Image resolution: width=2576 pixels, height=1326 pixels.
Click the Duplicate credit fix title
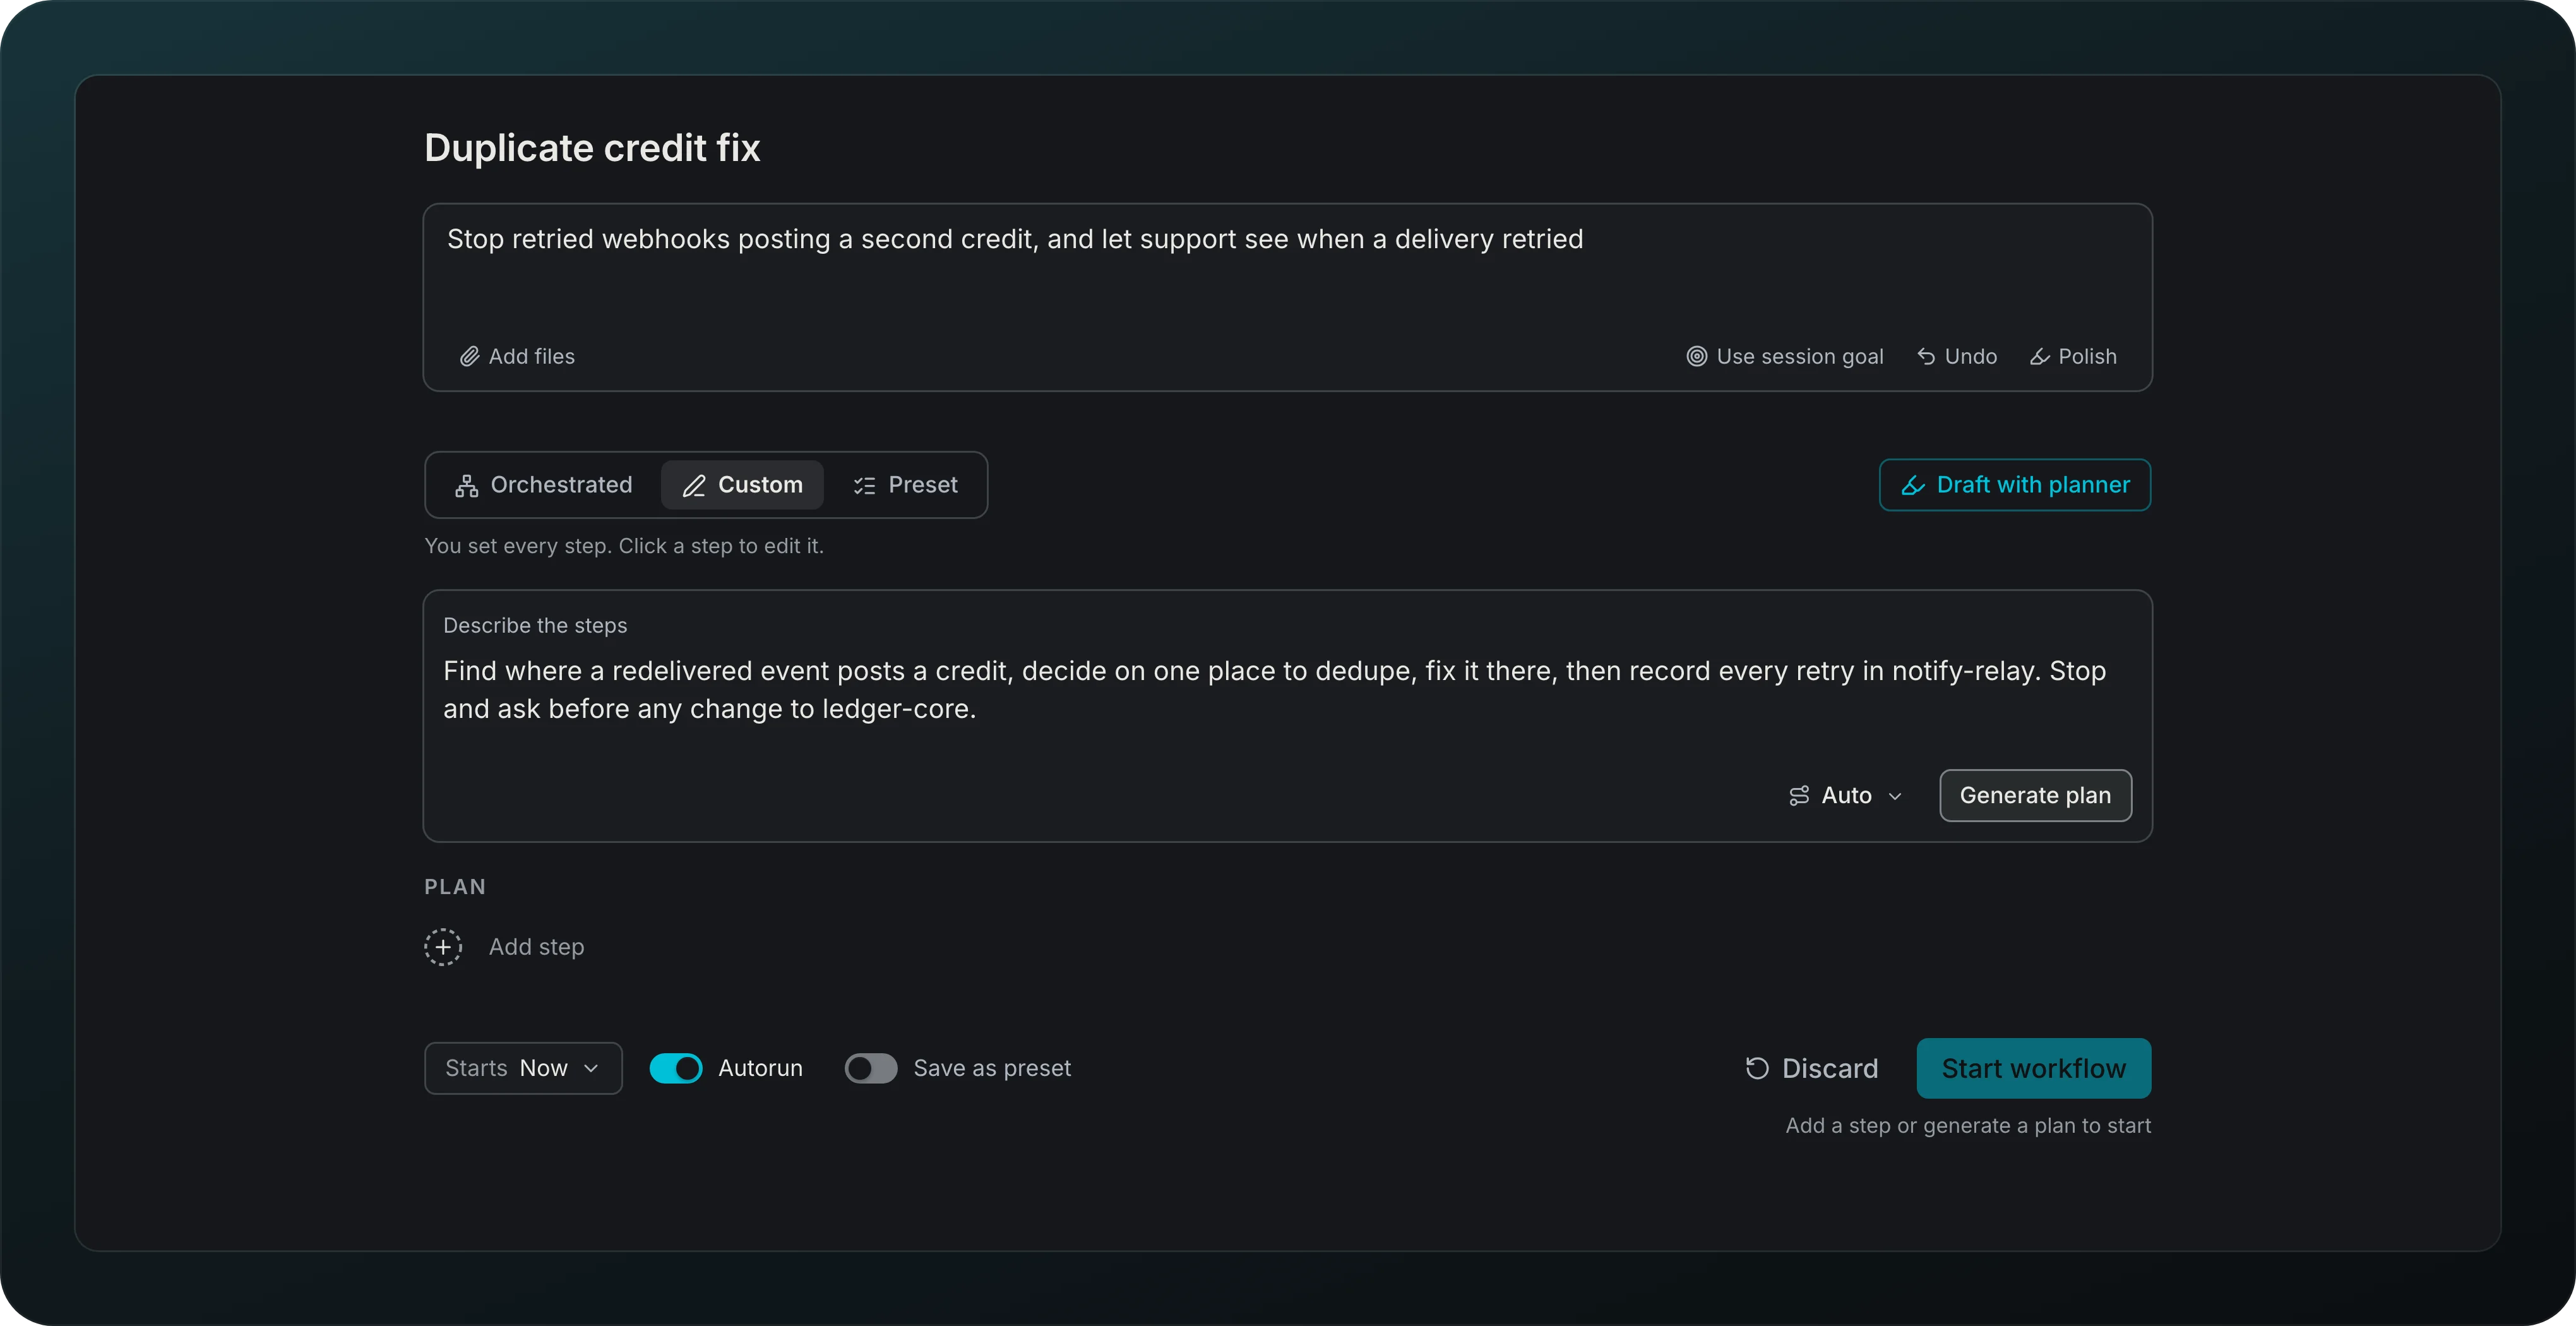[592, 148]
